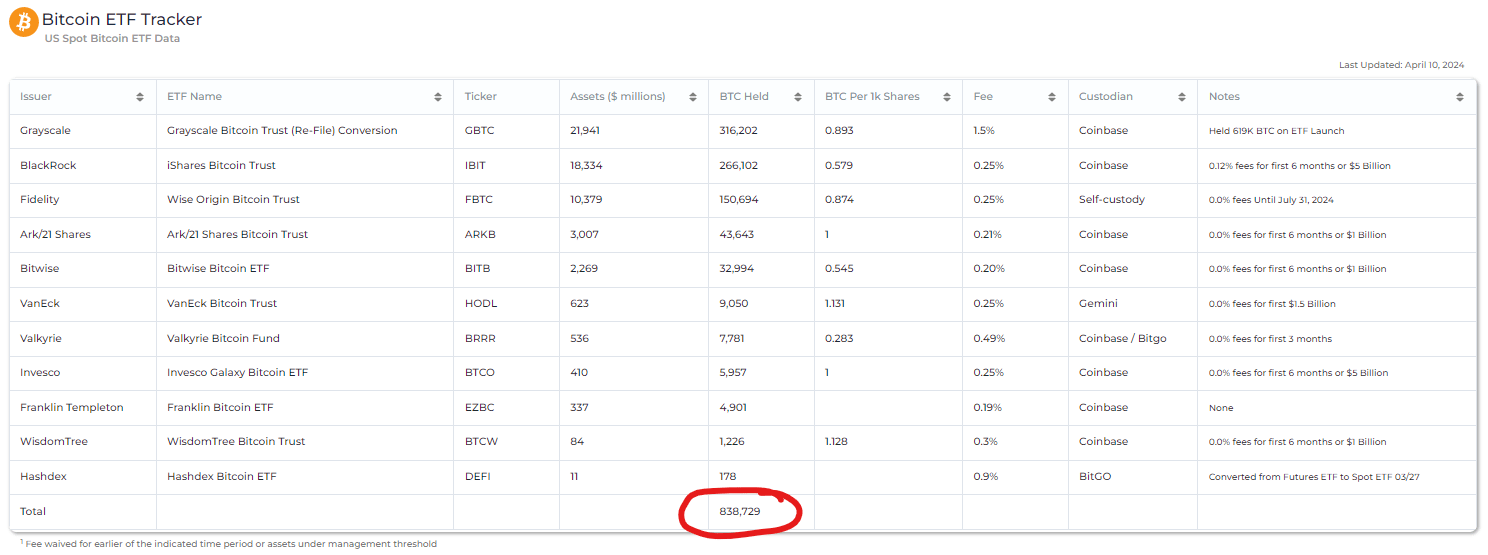Click the fee waived footnote text

click(x=229, y=544)
